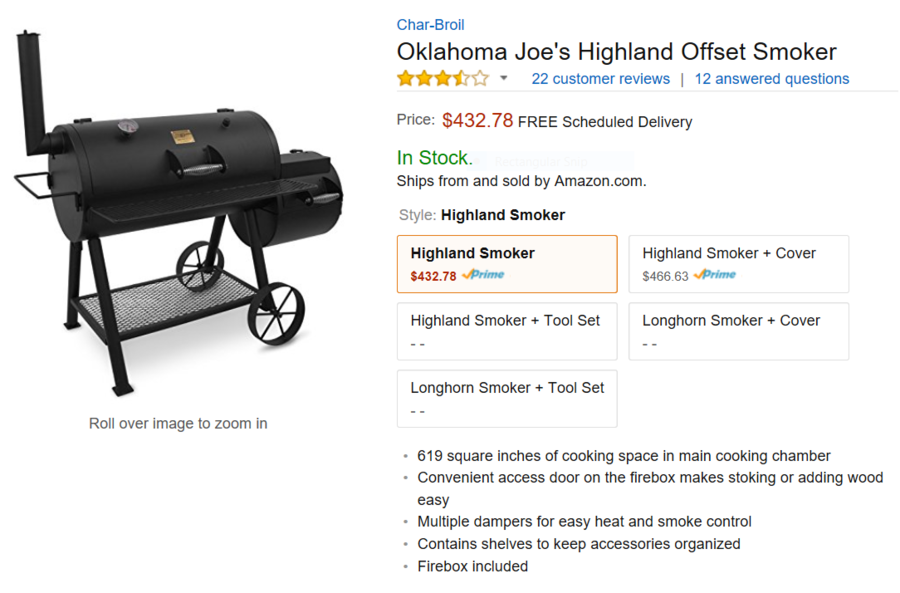Choose the Longhorn Smoker + Tool Set option
The image size is (900, 593).
(507, 398)
